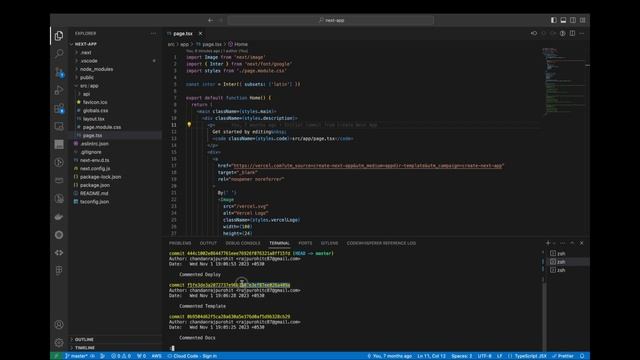Open the Search view in activity bar
This screenshot has width=640, height=360.
[59, 53]
